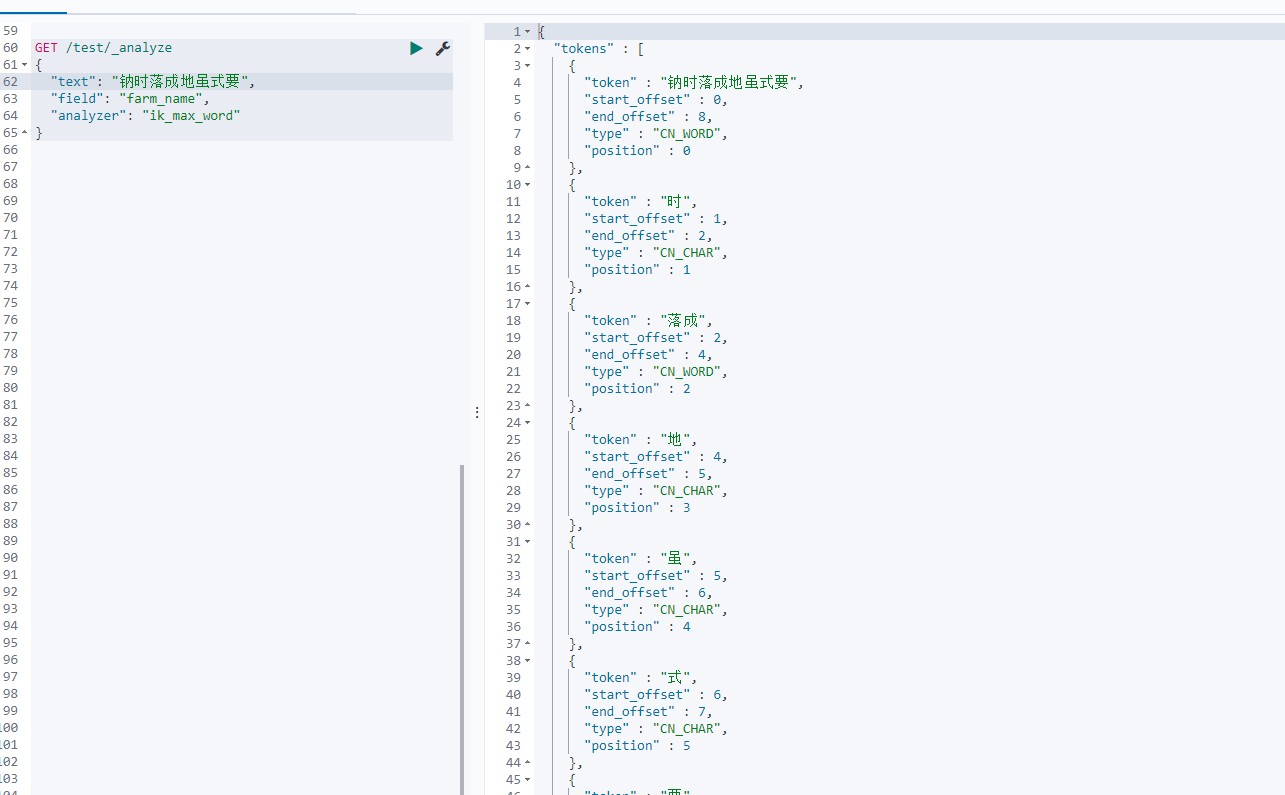The image size is (1285, 795).
Task: Collapse the request body at line 61
Action: (25, 65)
